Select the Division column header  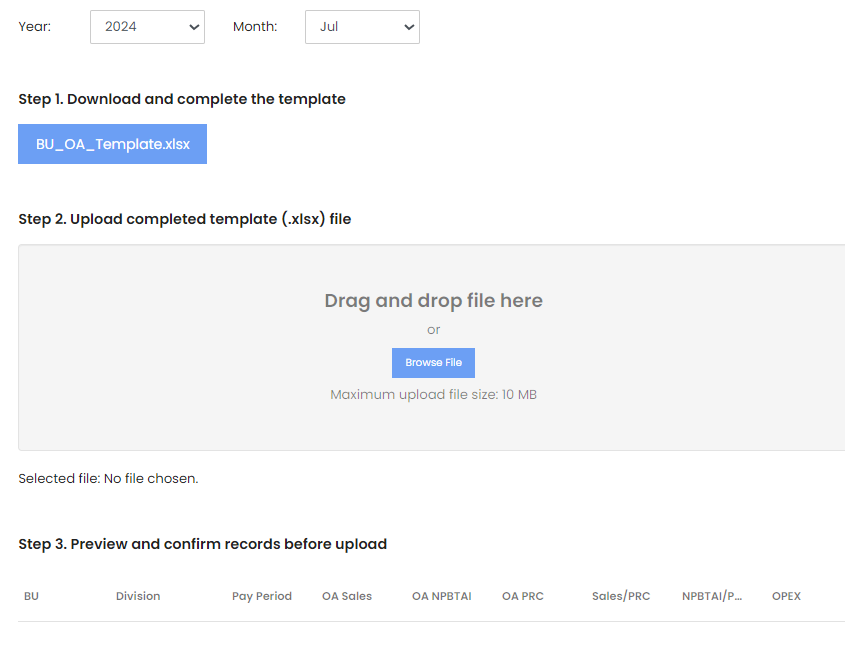click(x=138, y=596)
